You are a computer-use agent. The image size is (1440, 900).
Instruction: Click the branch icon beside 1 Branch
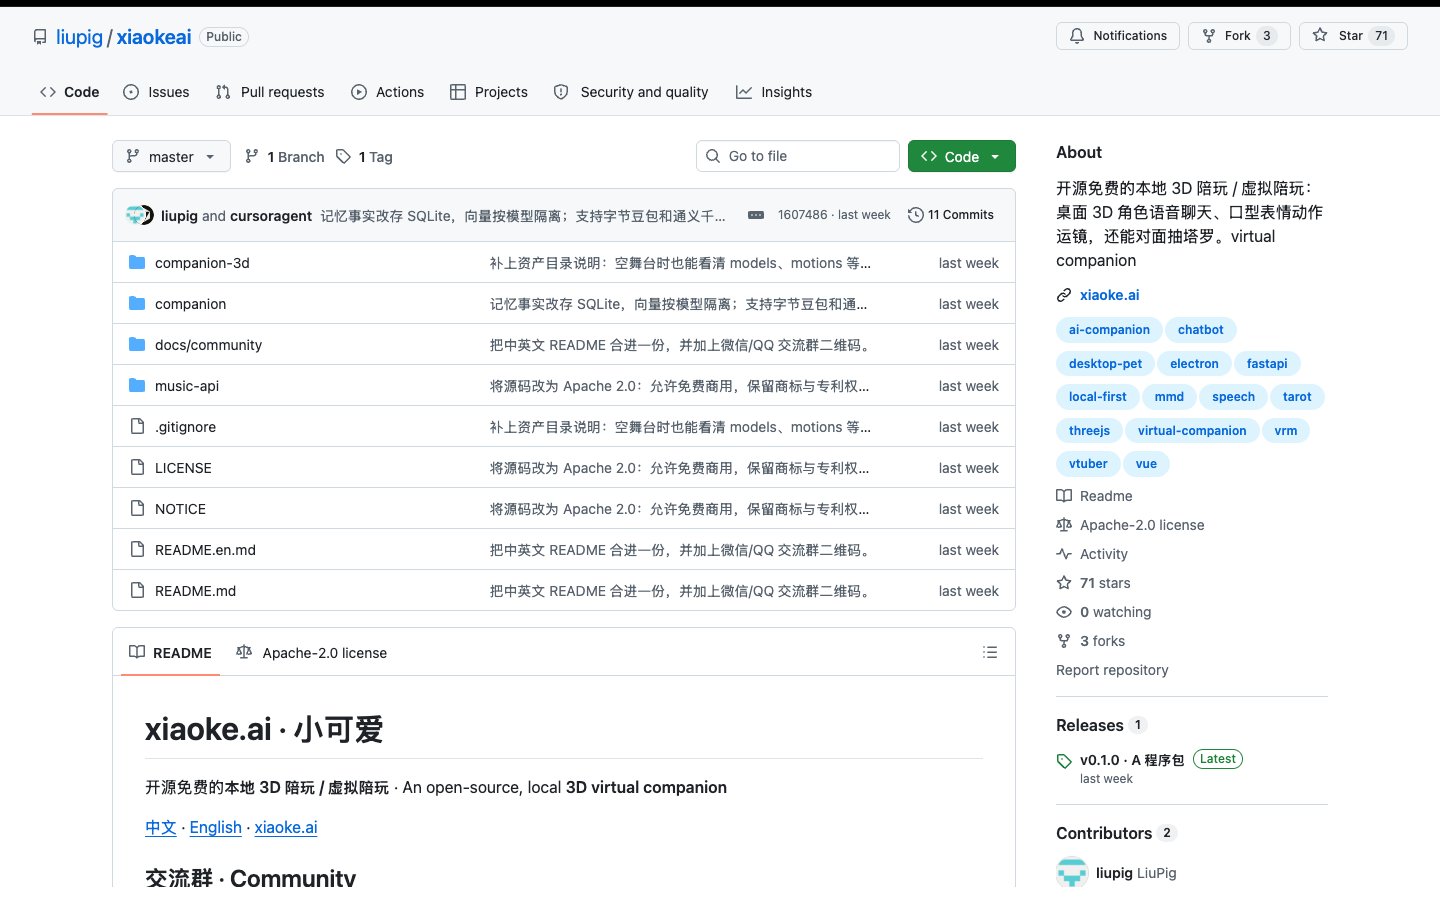252,157
